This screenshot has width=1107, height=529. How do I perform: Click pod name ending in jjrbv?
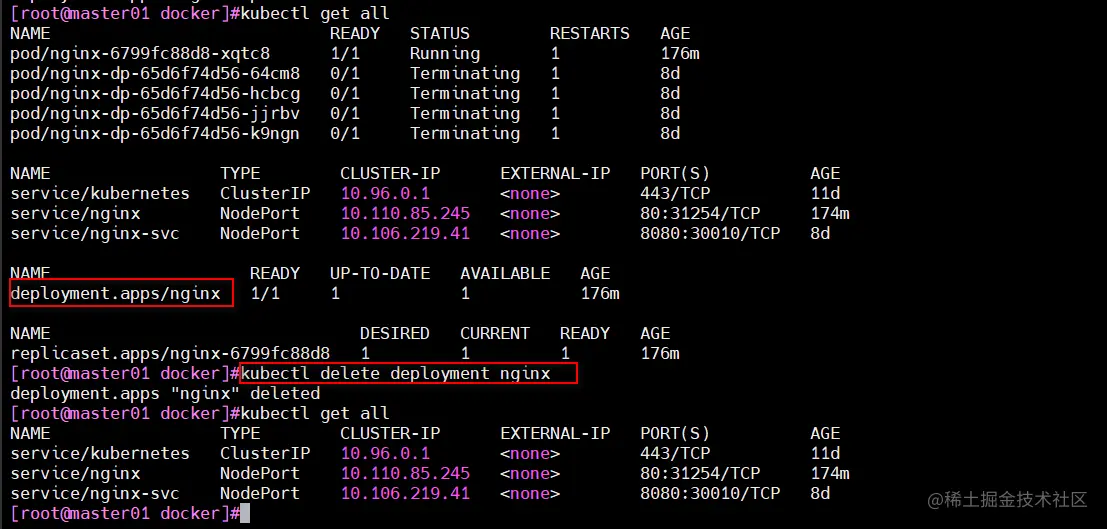[155, 113]
